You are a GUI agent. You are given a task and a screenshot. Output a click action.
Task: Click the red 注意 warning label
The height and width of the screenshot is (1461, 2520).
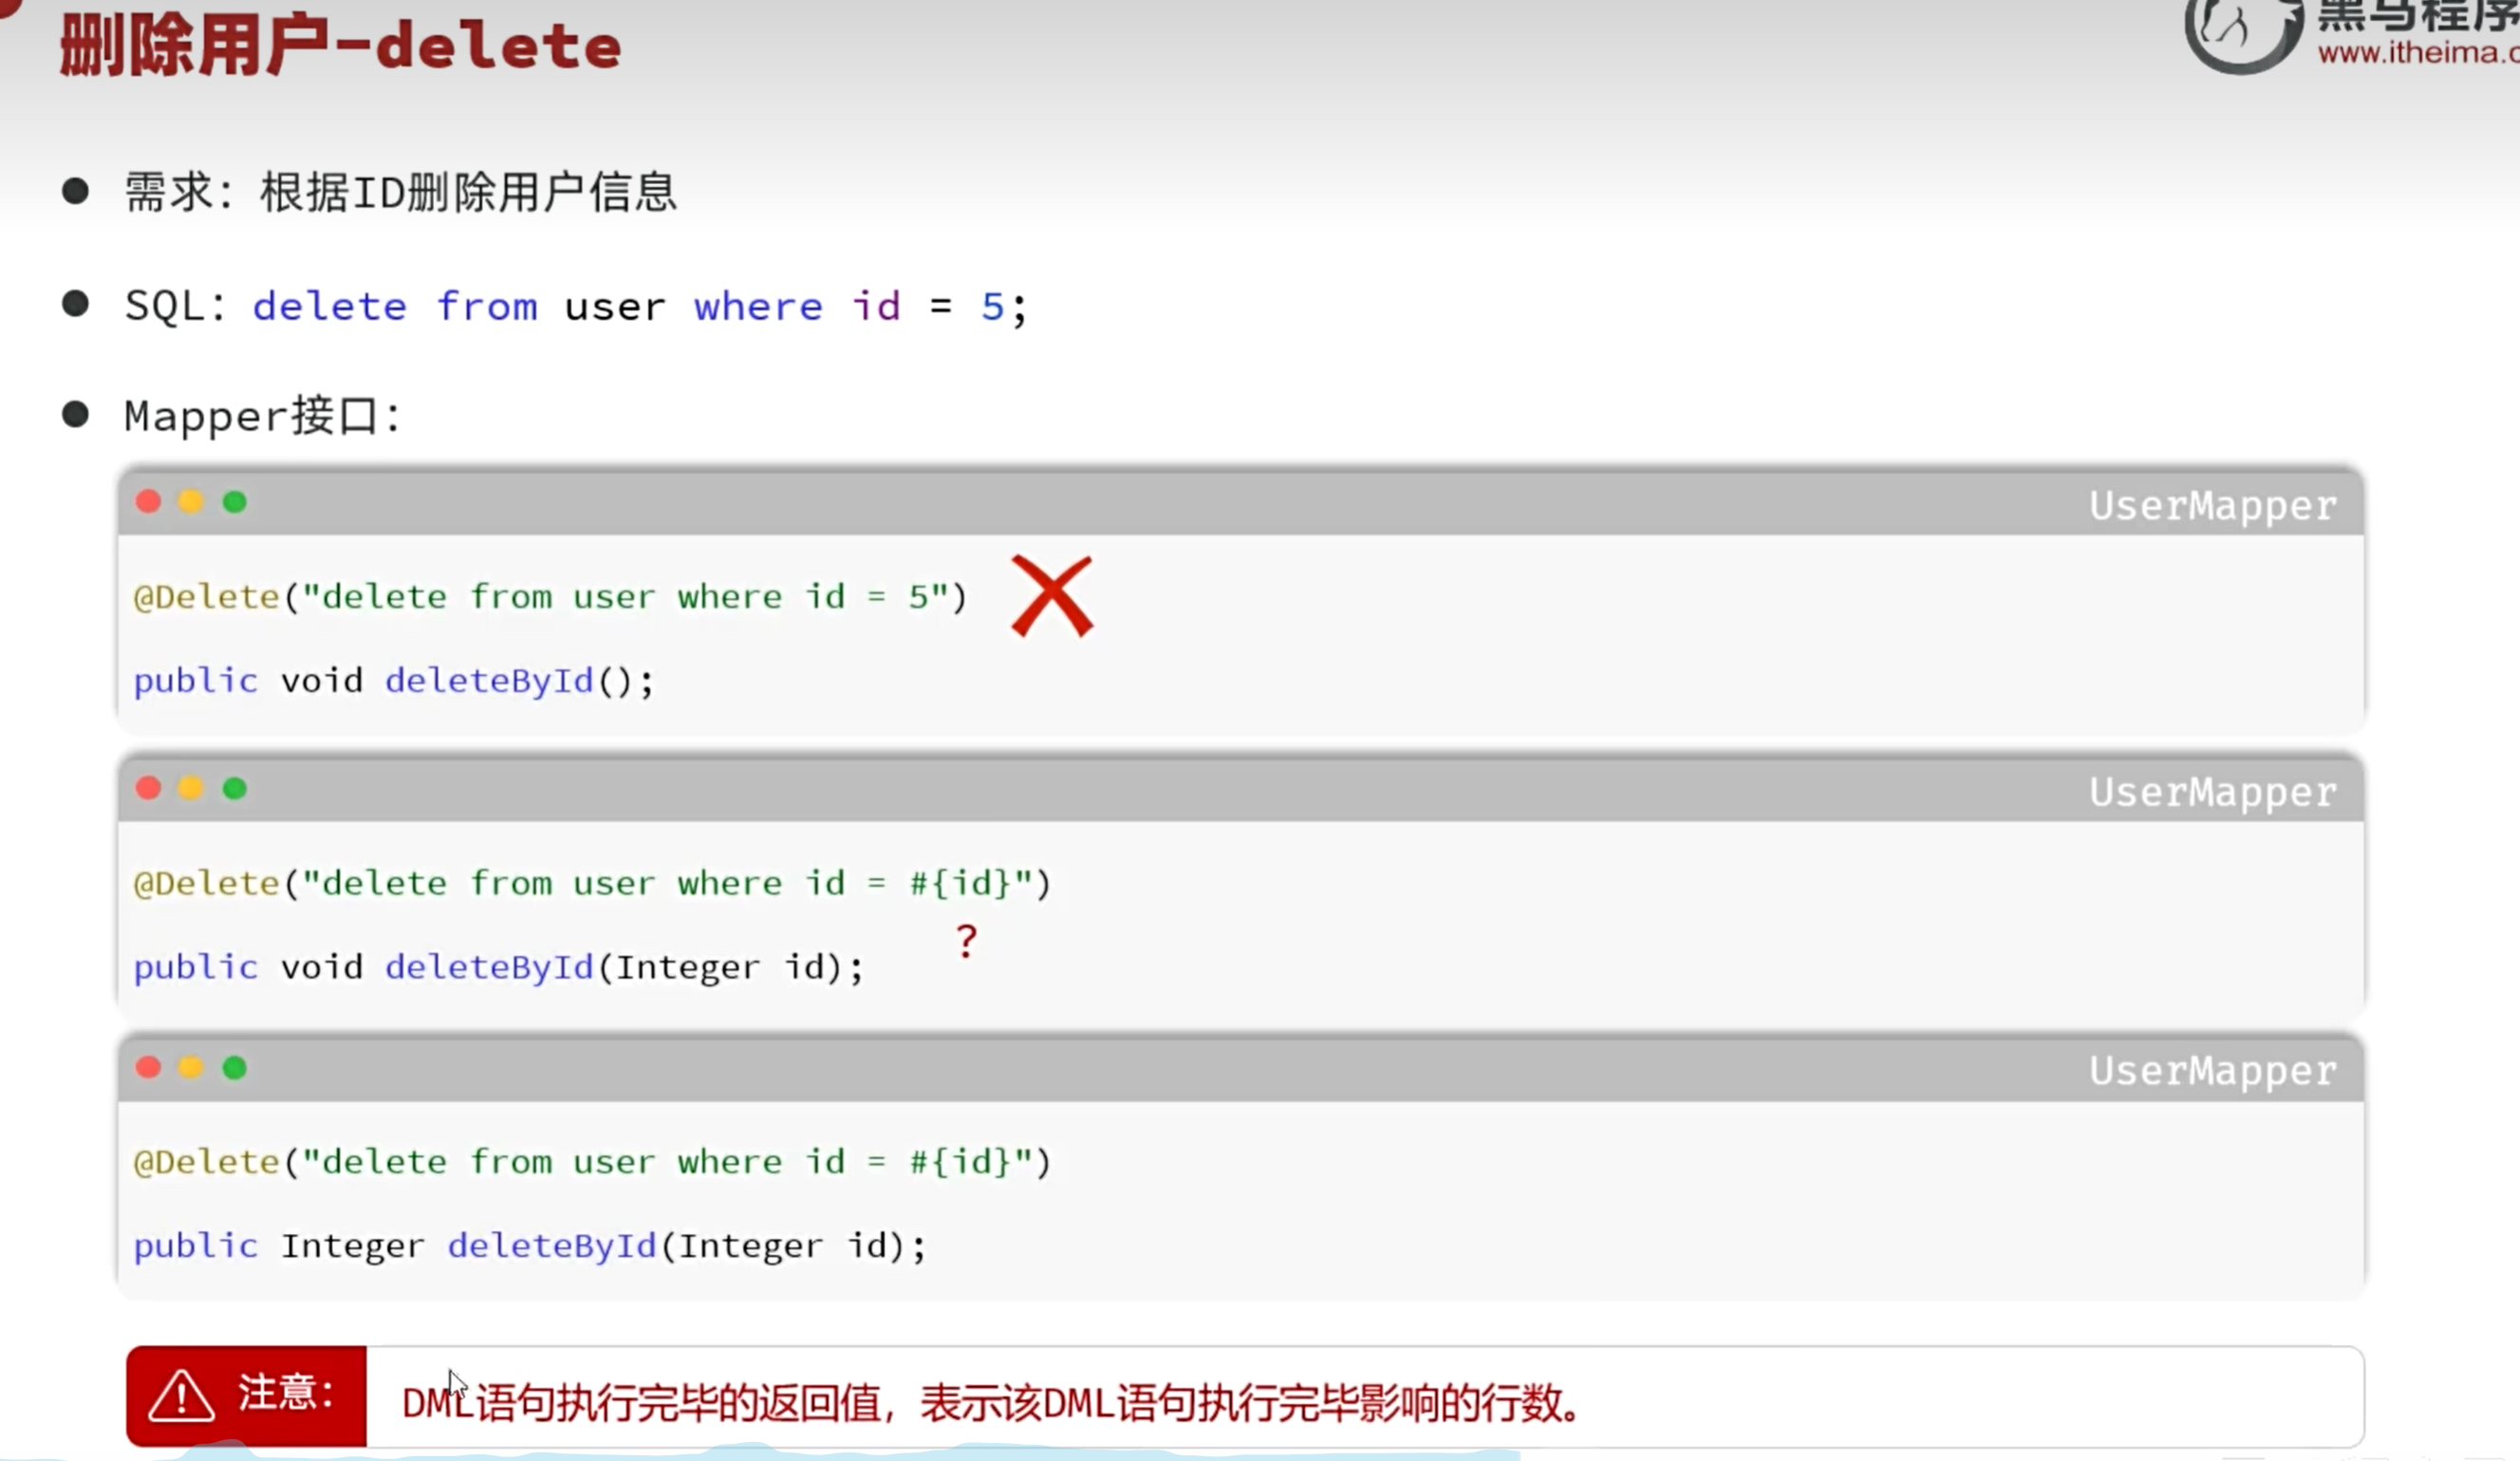[246, 1396]
